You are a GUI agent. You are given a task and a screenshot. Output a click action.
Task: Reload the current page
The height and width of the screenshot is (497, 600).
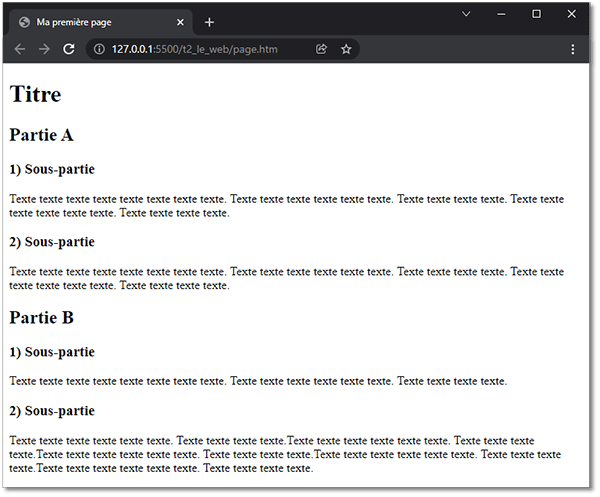coord(69,49)
